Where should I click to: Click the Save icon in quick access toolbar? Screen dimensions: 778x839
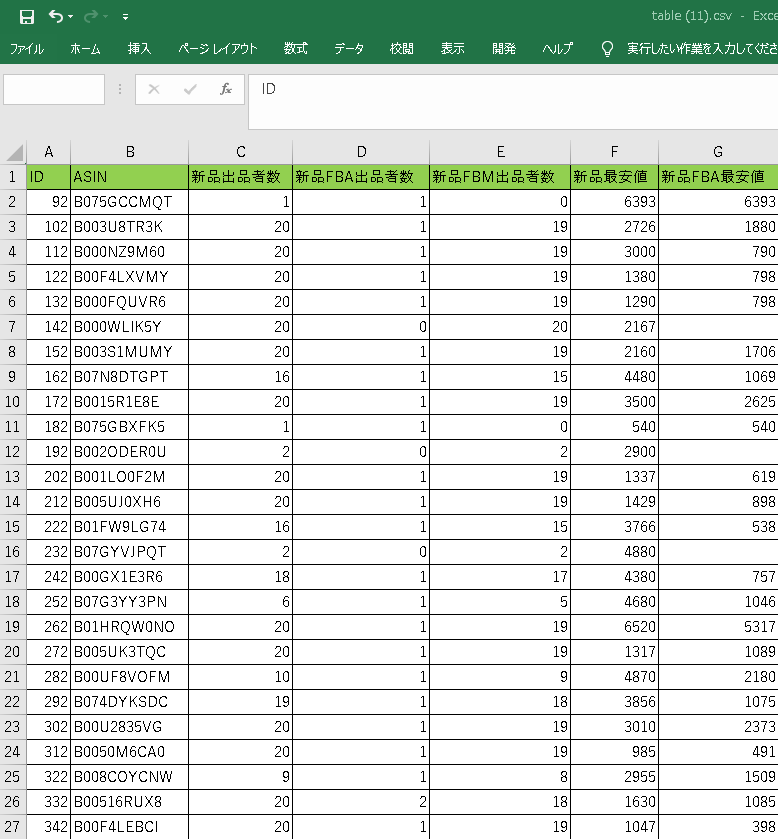coord(27,17)
